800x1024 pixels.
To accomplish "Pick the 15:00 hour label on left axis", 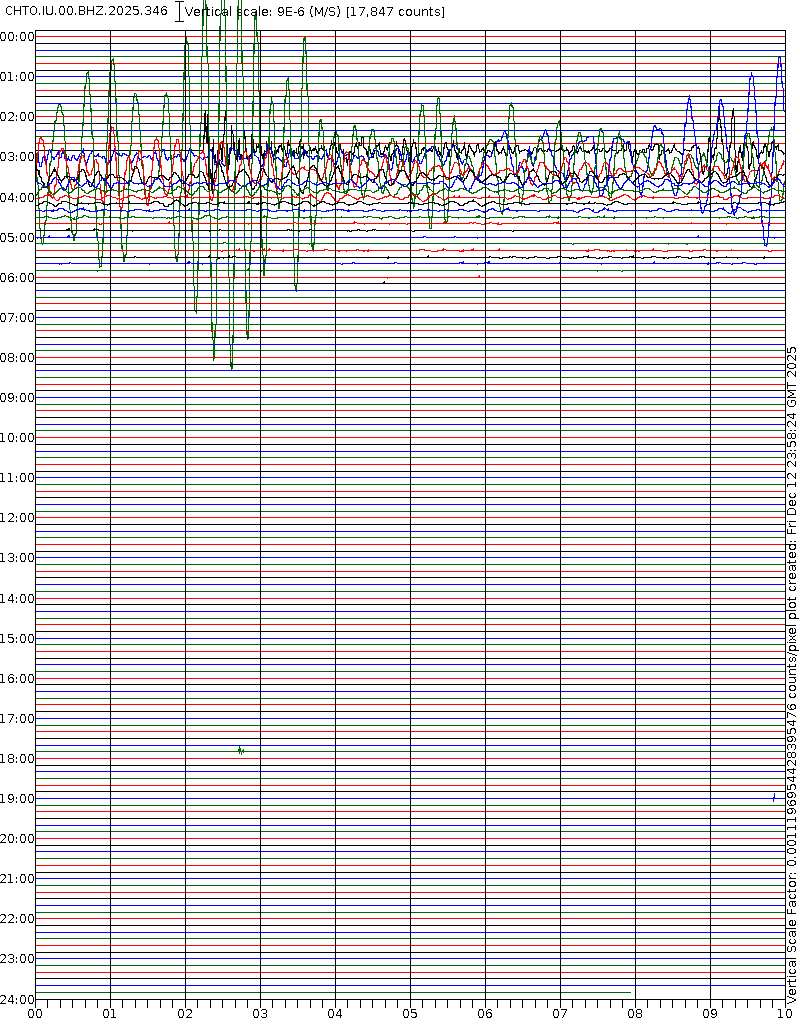I will tap(17, 638).
